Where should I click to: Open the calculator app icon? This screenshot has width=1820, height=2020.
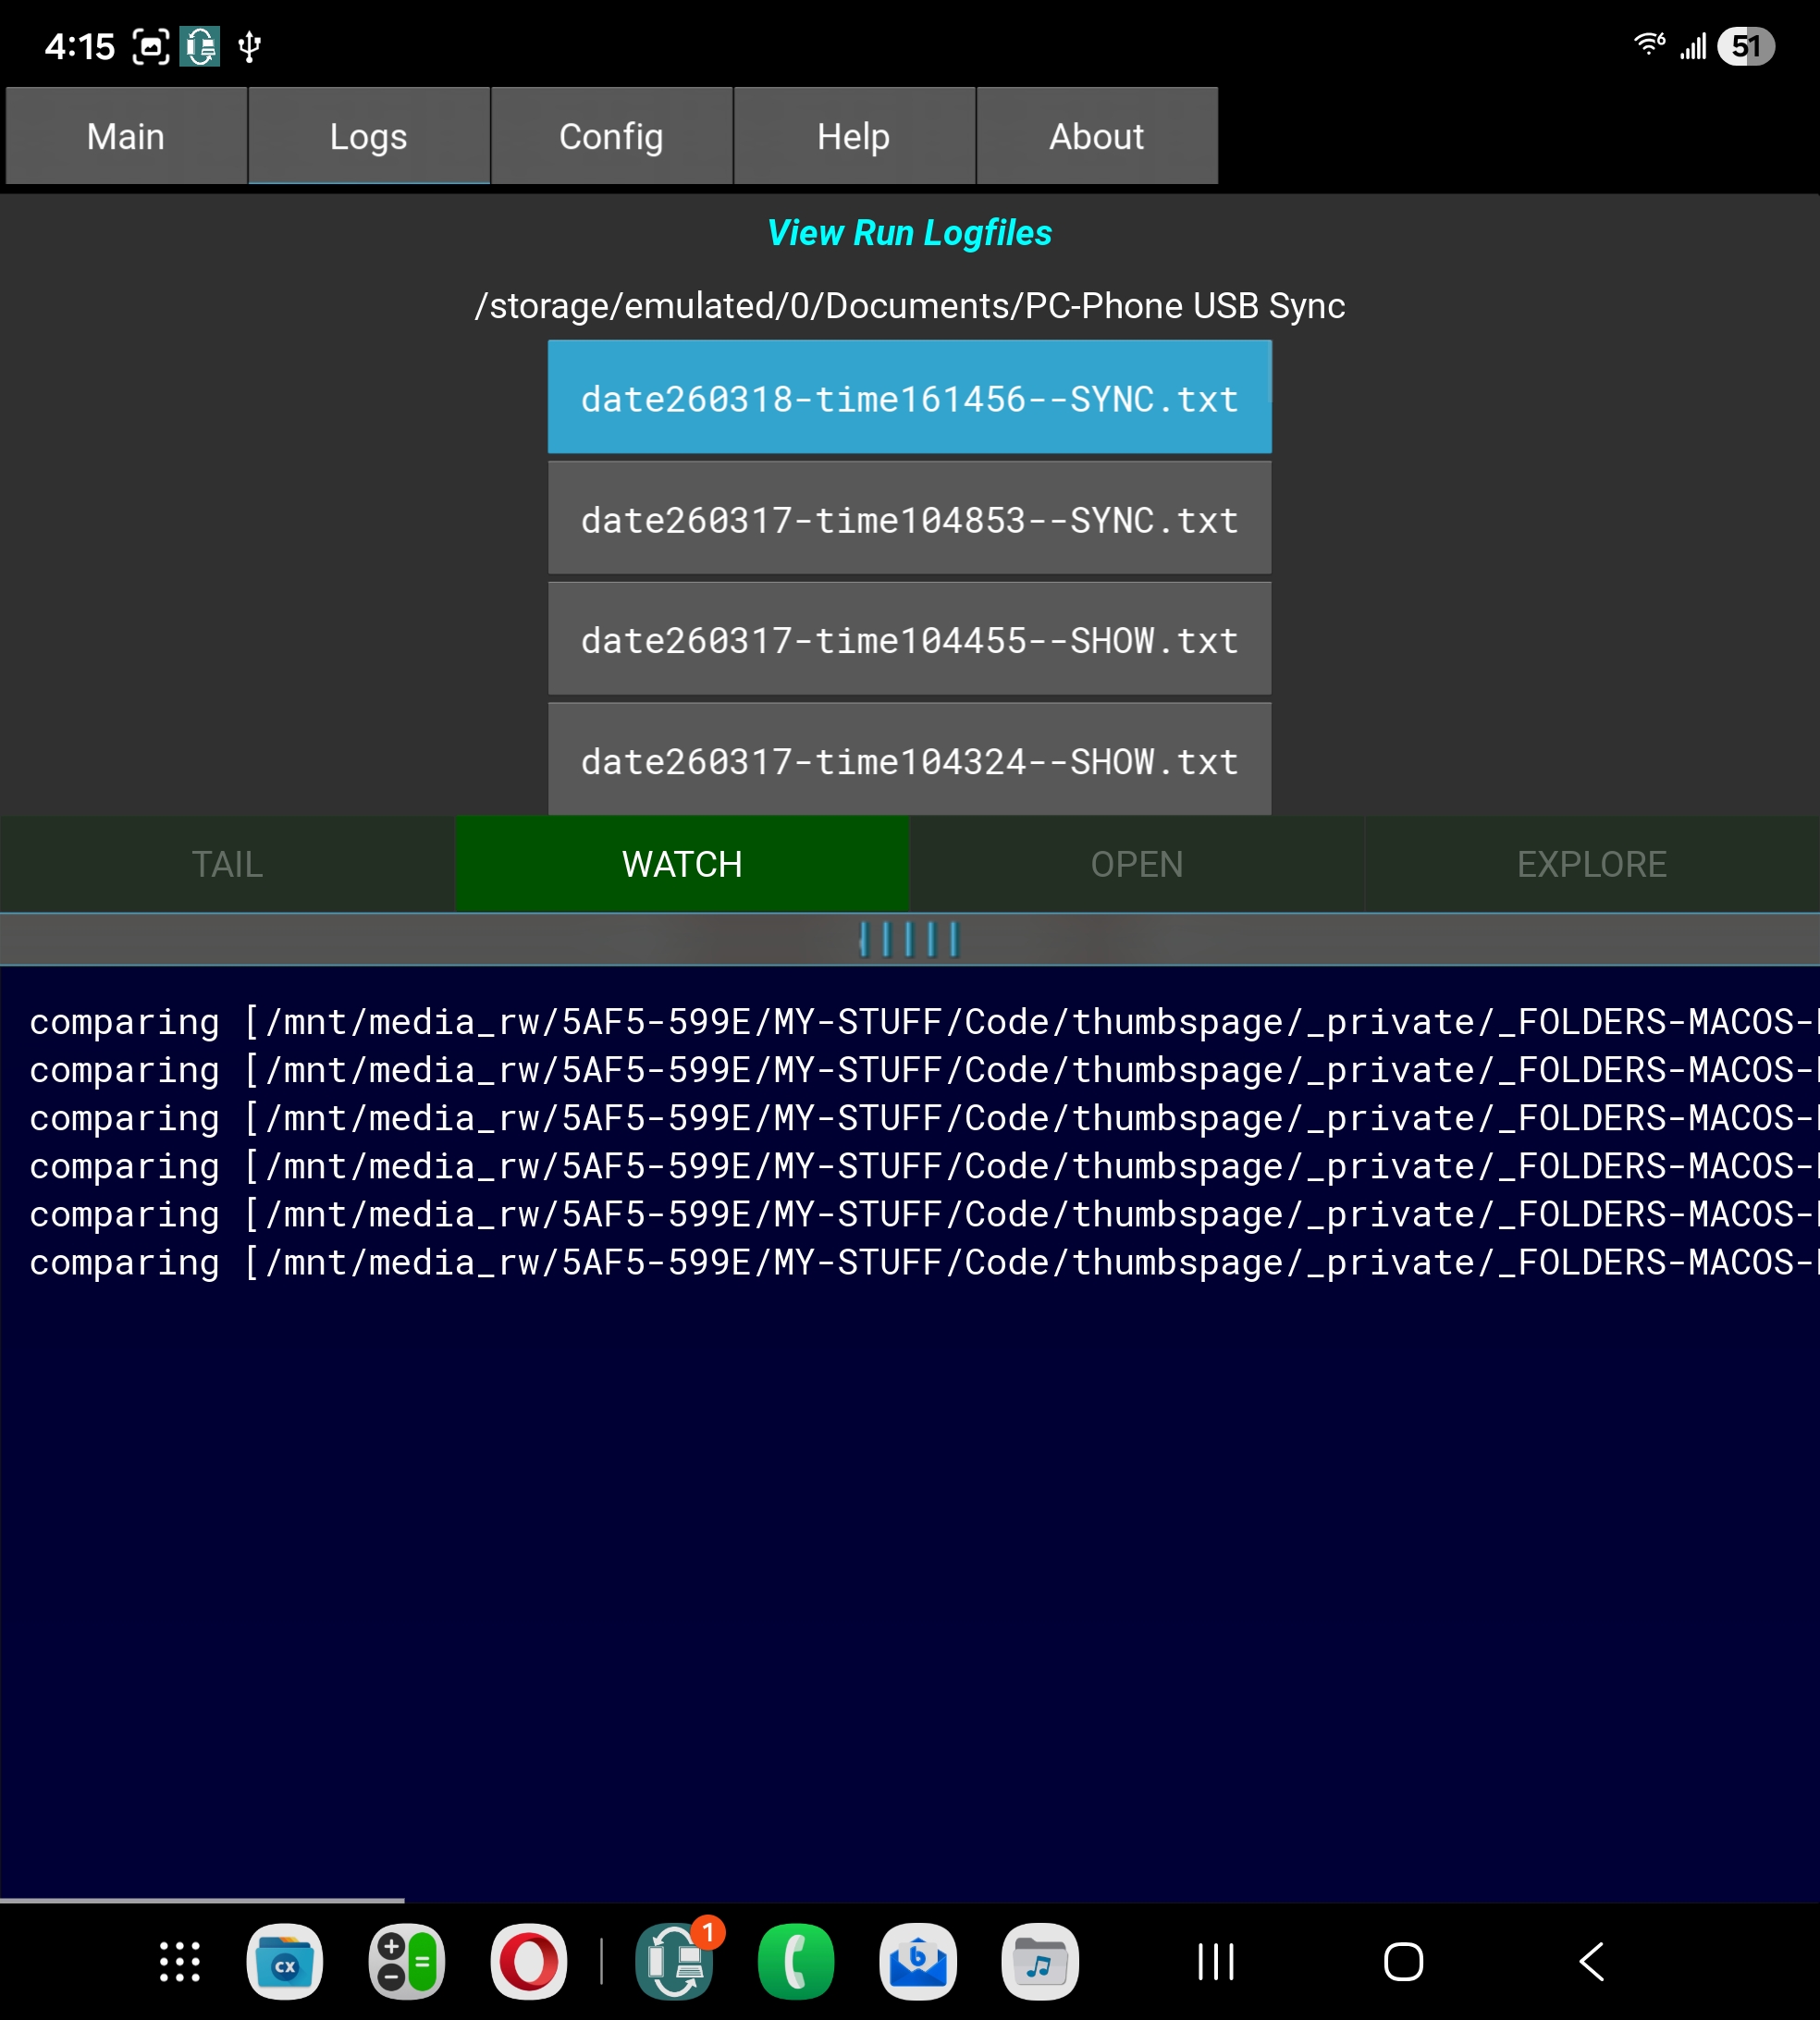pyautogui.click(x=406, y=1962)
